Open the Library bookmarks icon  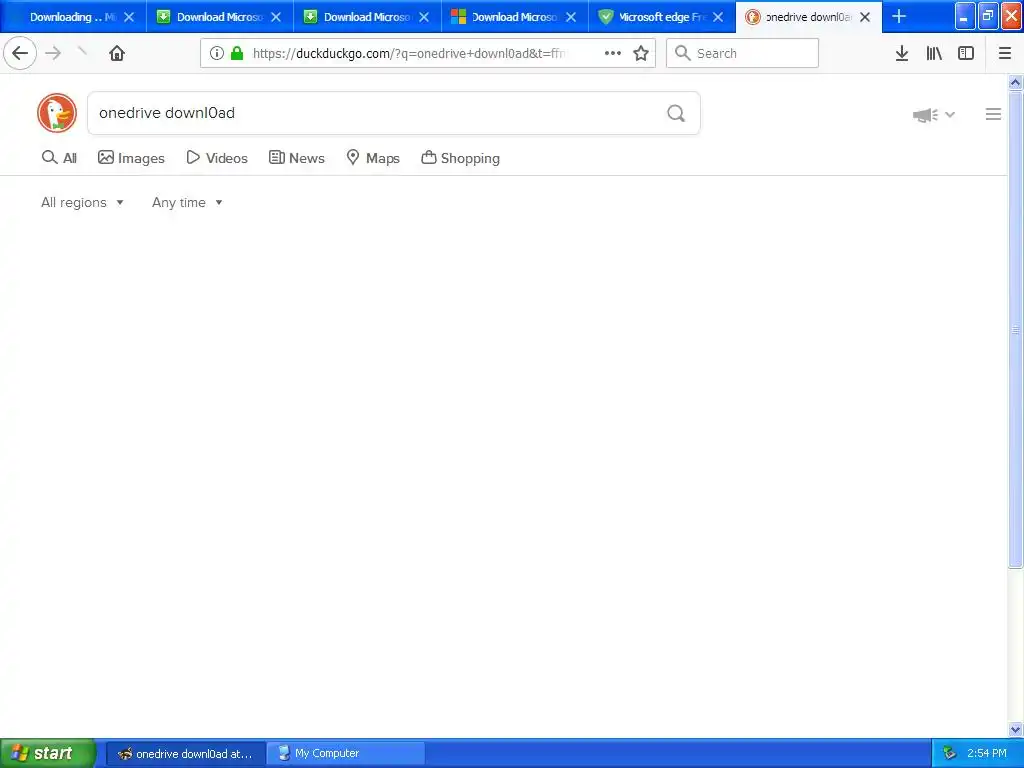(x=934, y=54)
